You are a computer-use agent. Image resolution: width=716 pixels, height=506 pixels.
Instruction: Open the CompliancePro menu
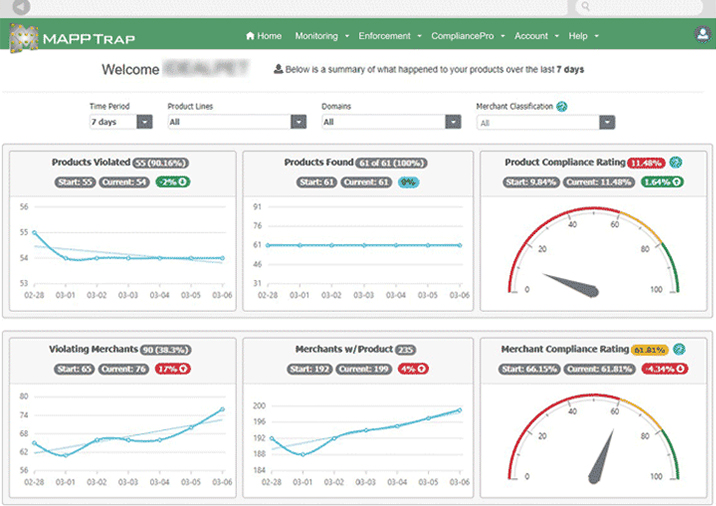click(468, 36)
